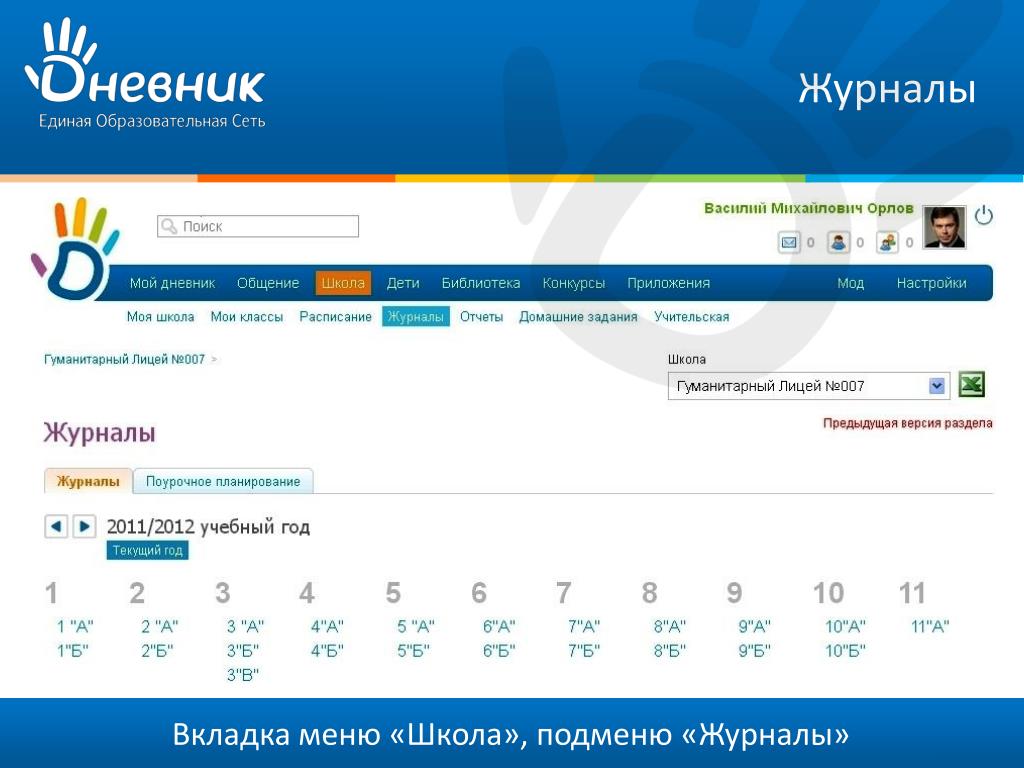
Task: Open journal for class 8"А"
Action: (670, 626)
